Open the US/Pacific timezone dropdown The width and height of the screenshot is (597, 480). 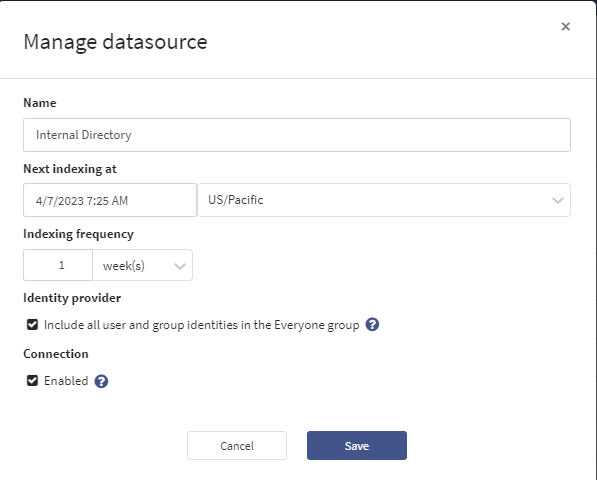[384, 200]
